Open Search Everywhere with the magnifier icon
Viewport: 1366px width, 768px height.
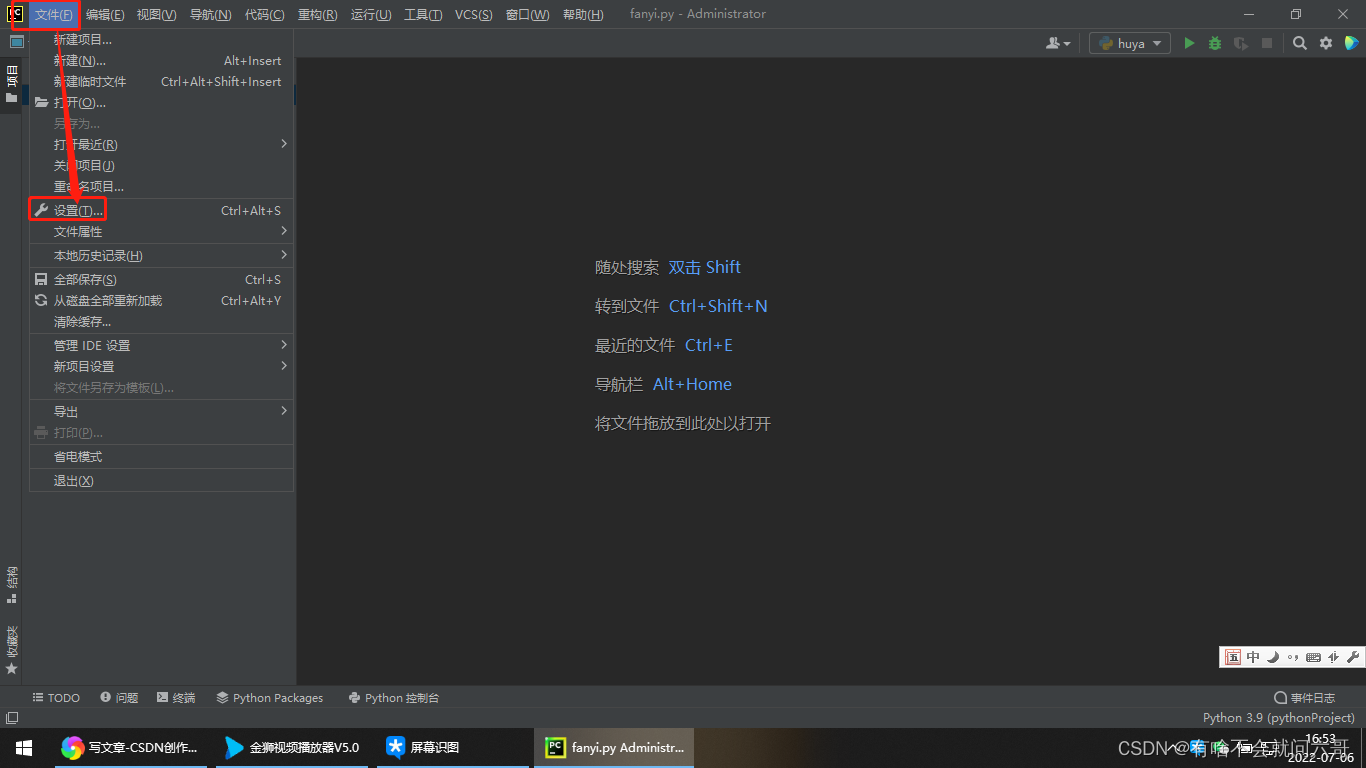(1298, 43)
